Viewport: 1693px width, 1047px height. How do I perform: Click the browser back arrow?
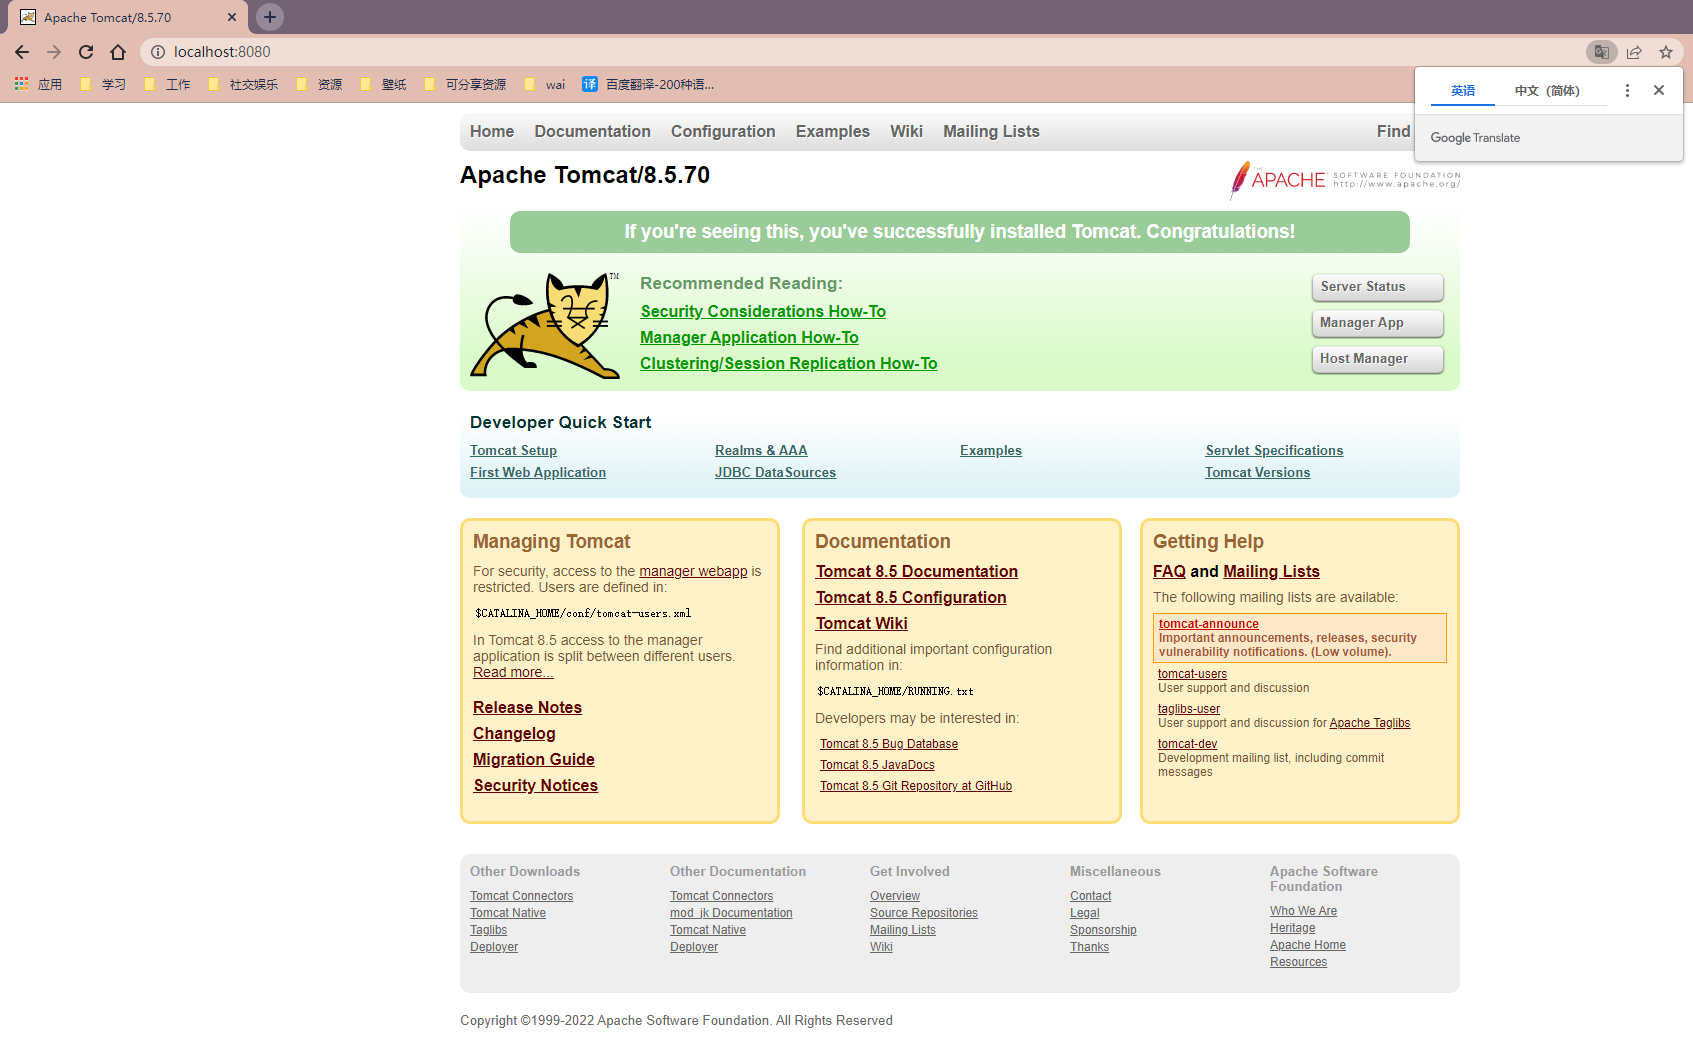pyautogui.click(x=22, y=52)
